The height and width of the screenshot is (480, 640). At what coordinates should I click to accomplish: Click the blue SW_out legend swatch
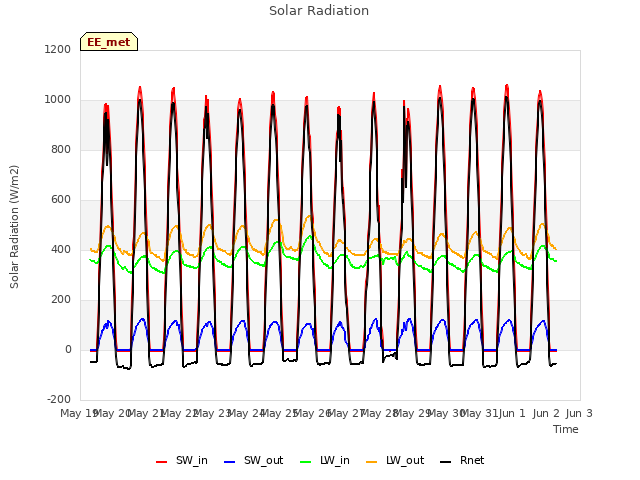click(x=230, y=462)
